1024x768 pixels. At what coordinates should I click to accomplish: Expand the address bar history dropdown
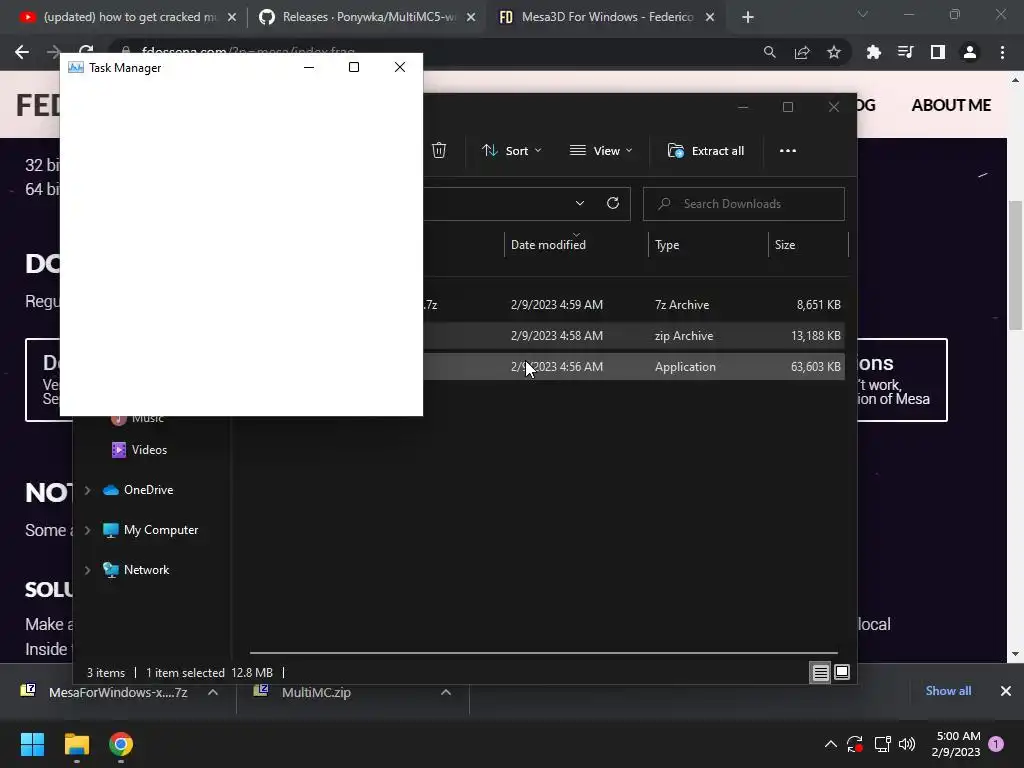(579, 203)
